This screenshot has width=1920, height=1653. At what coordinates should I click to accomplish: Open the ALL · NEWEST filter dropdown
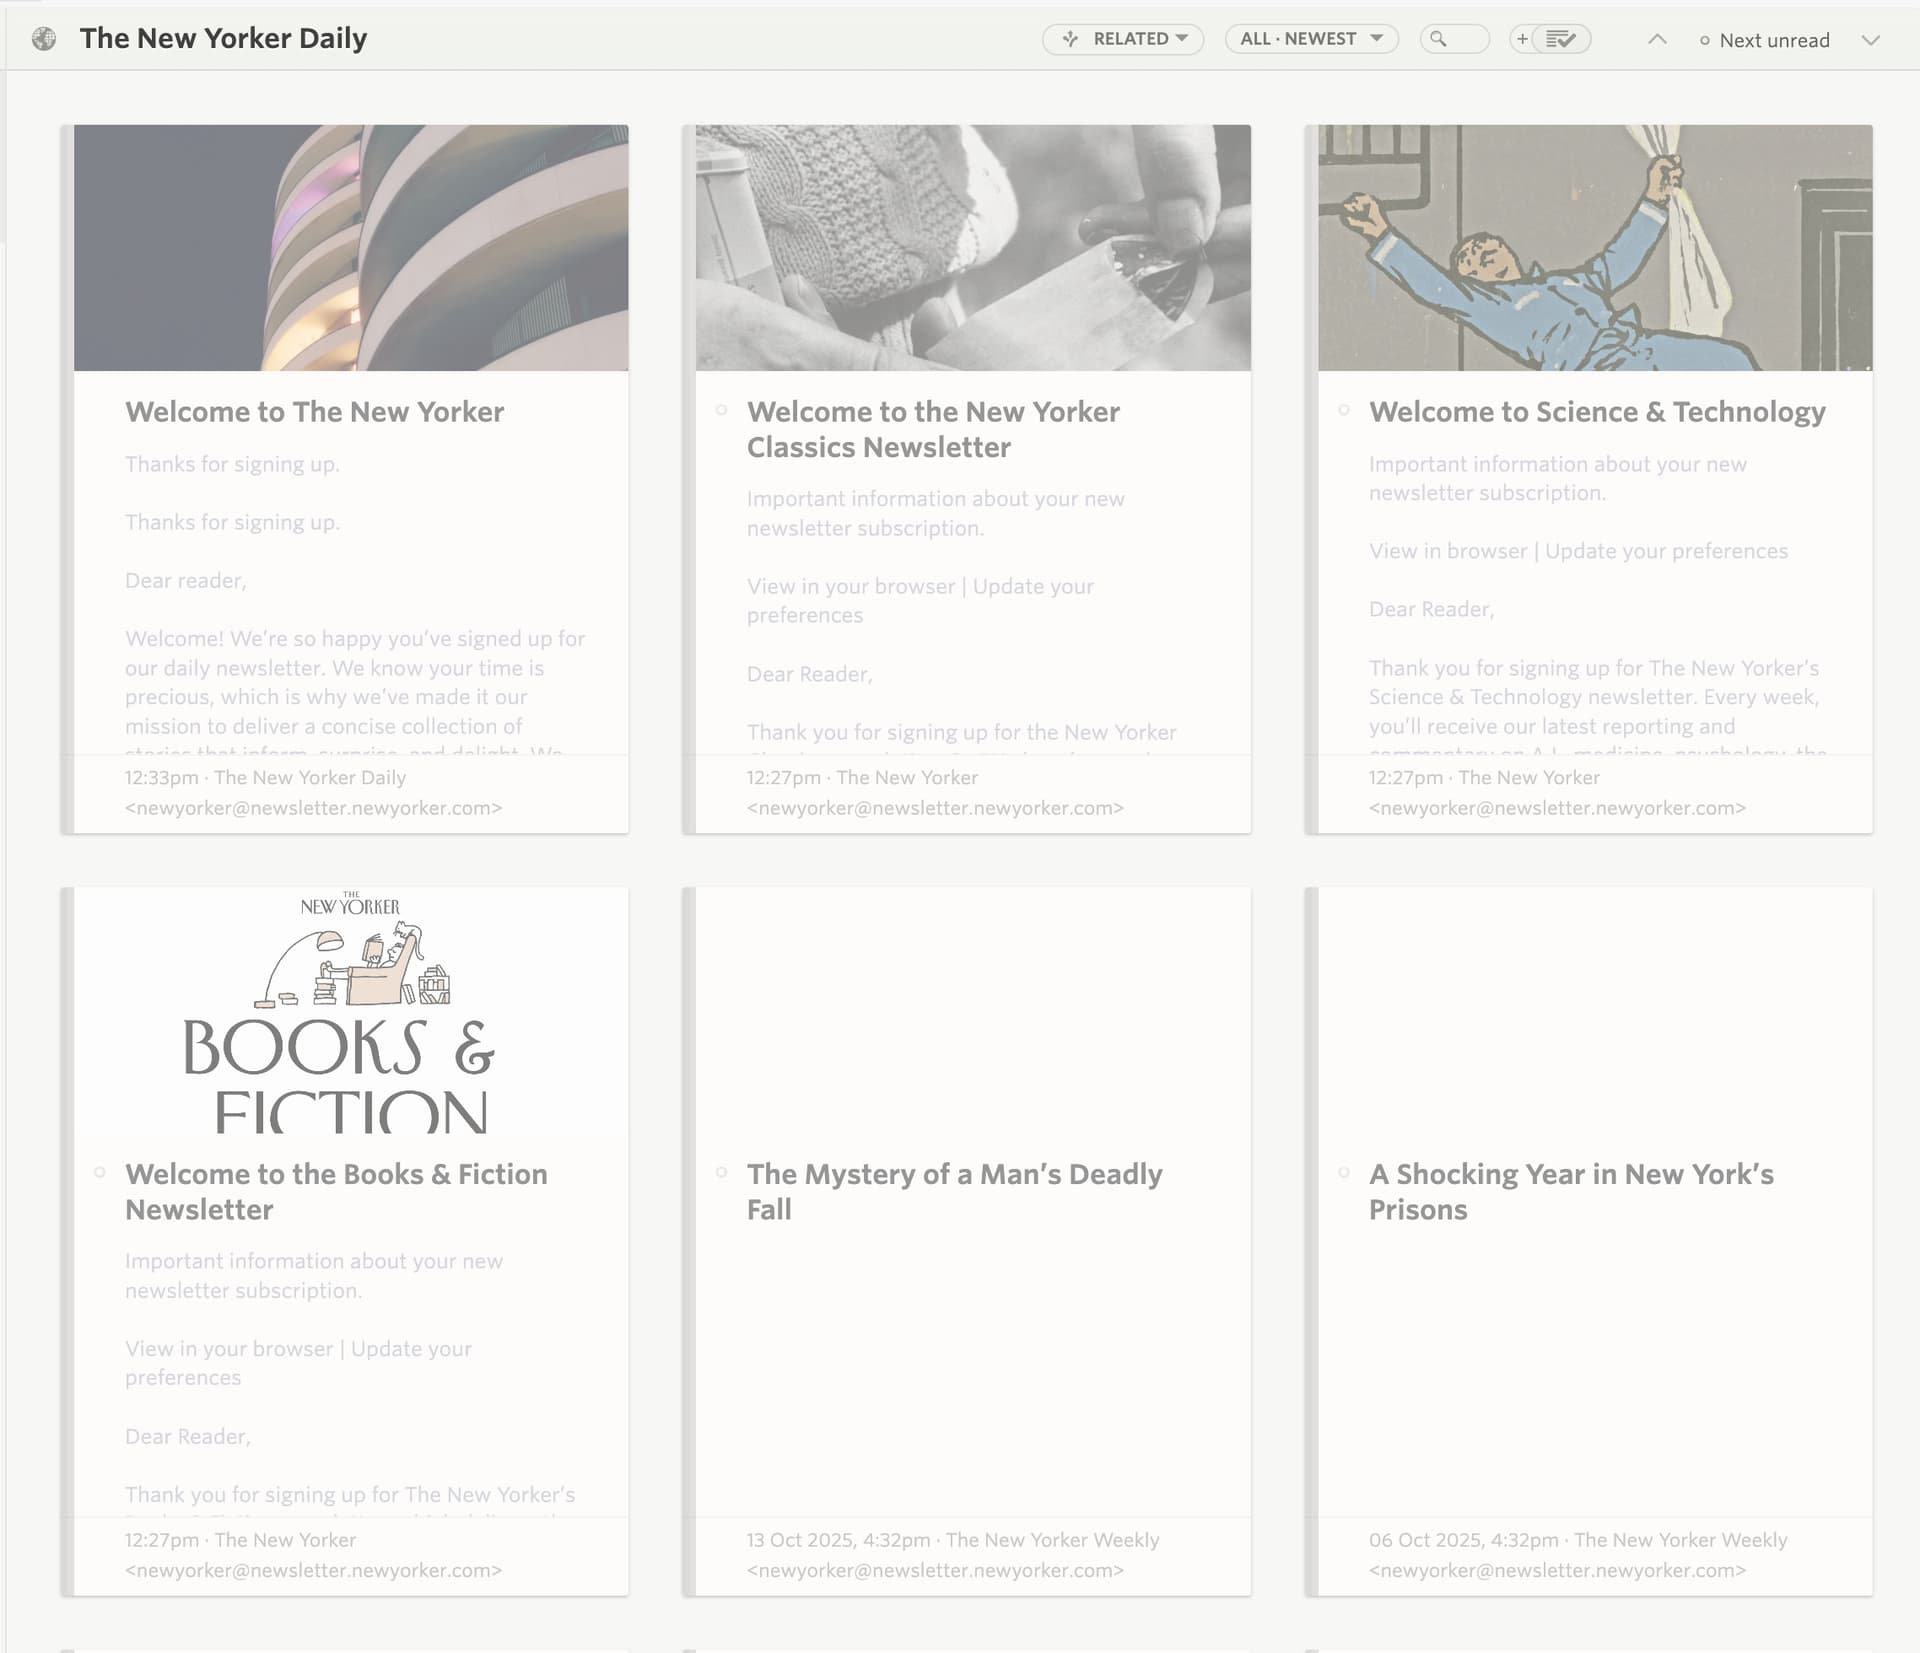pyautogui.click(x=1310, y=39)
